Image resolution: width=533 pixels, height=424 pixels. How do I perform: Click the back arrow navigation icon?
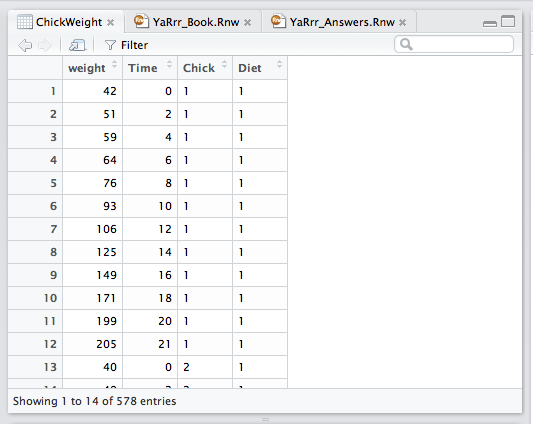(25, 45)
